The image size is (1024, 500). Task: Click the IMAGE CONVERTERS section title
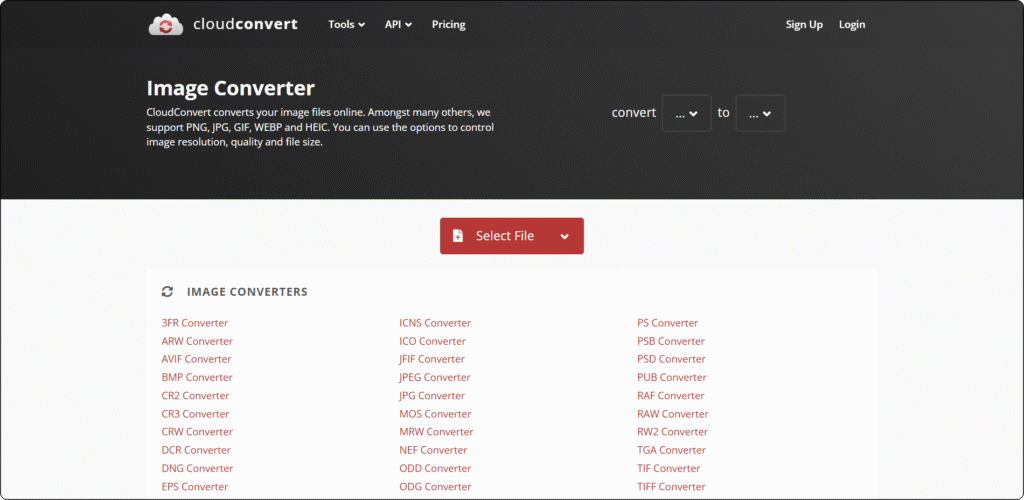pos(247,292)
